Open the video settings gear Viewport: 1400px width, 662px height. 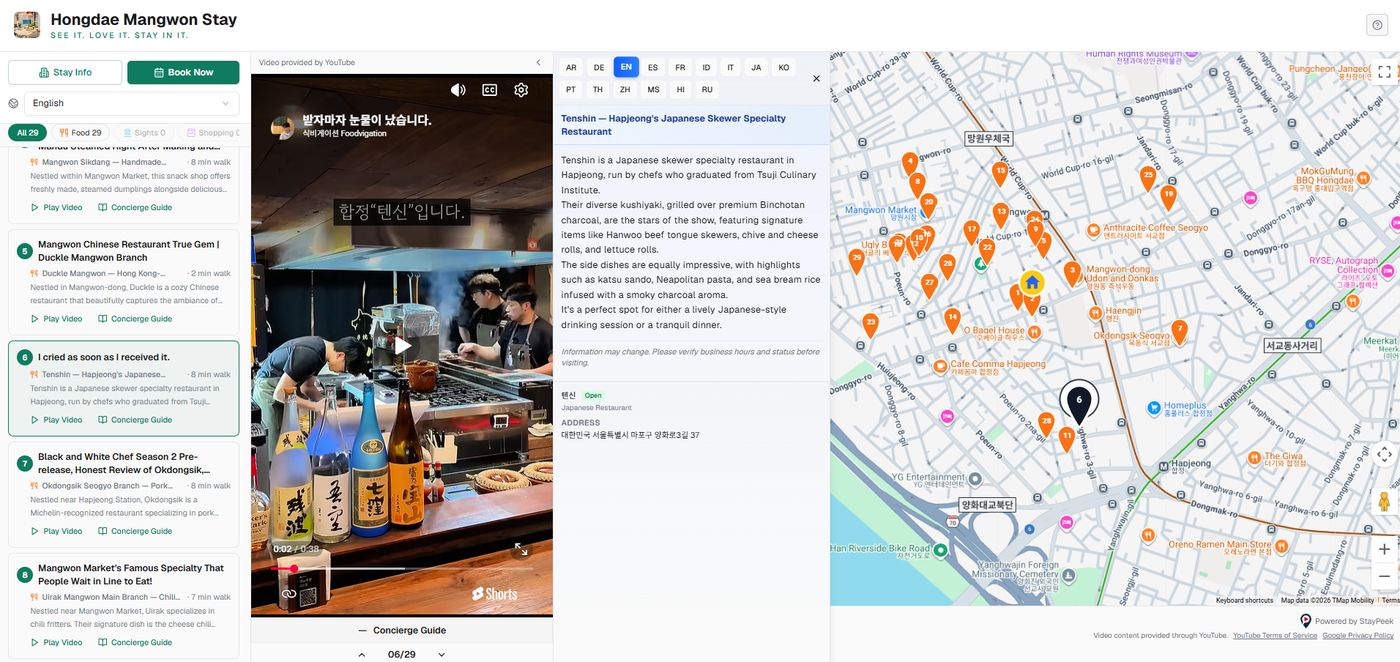(x=521, y=90)
